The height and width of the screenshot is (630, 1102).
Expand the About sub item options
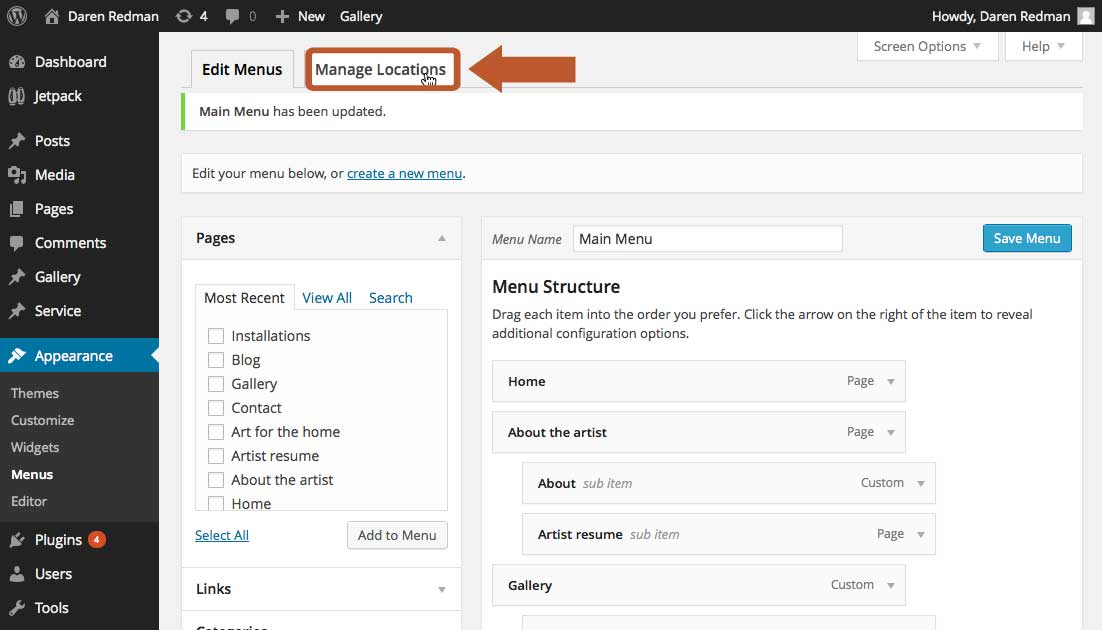[921, 484]
